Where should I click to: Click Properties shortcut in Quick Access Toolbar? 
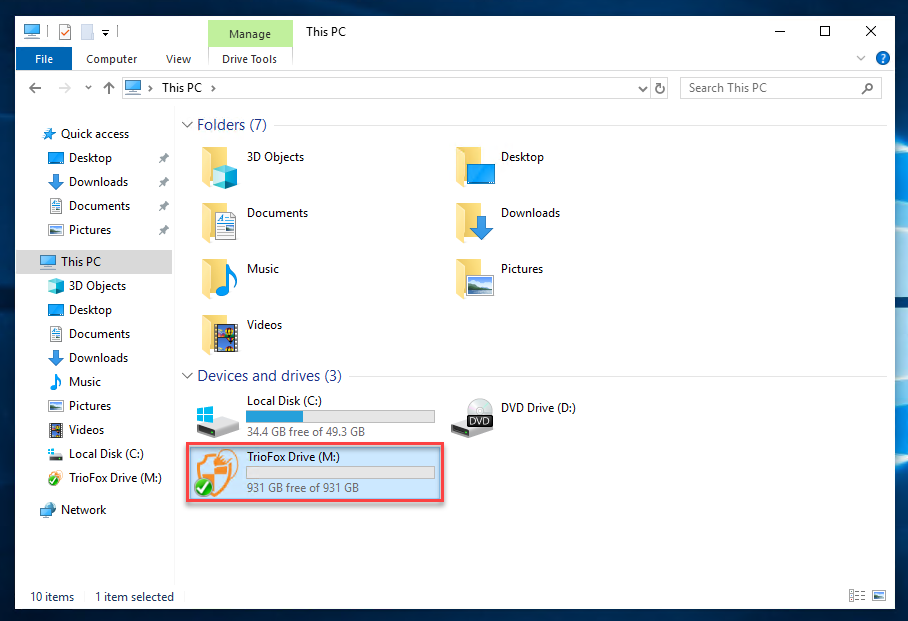point(64,31)
